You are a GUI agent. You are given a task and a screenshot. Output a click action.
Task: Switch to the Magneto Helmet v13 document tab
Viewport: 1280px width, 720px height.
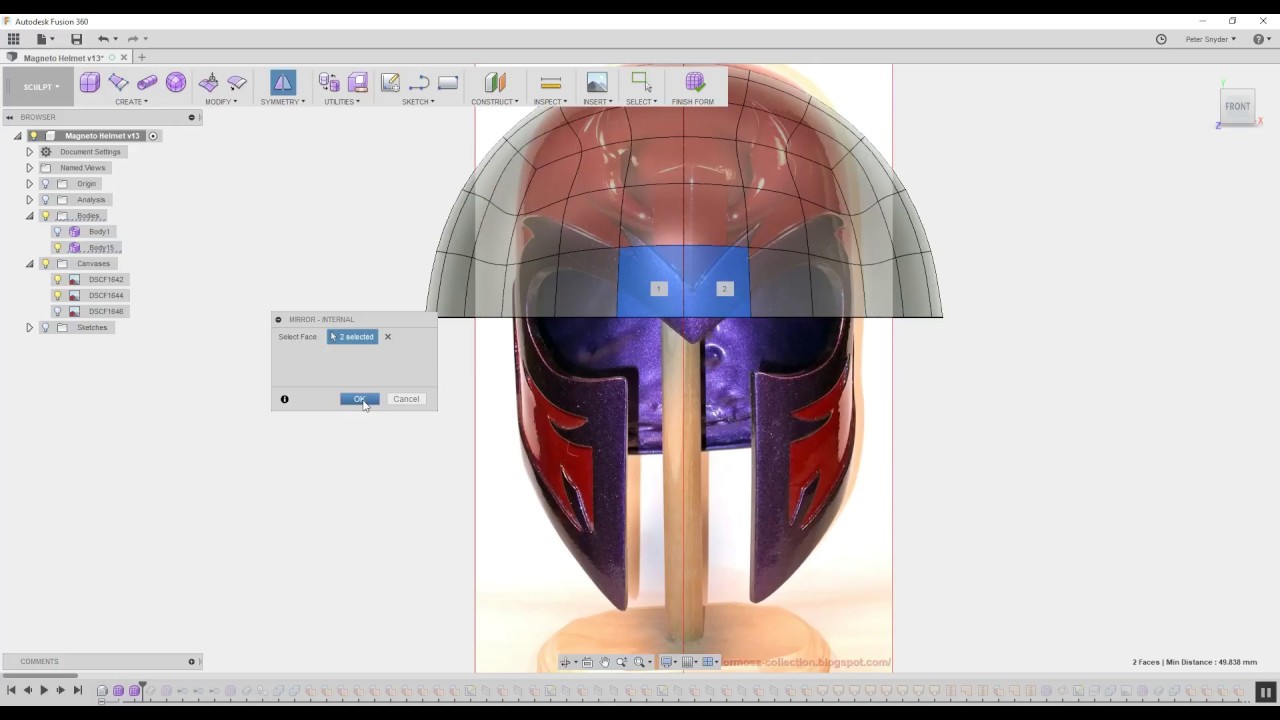[63, 58]
